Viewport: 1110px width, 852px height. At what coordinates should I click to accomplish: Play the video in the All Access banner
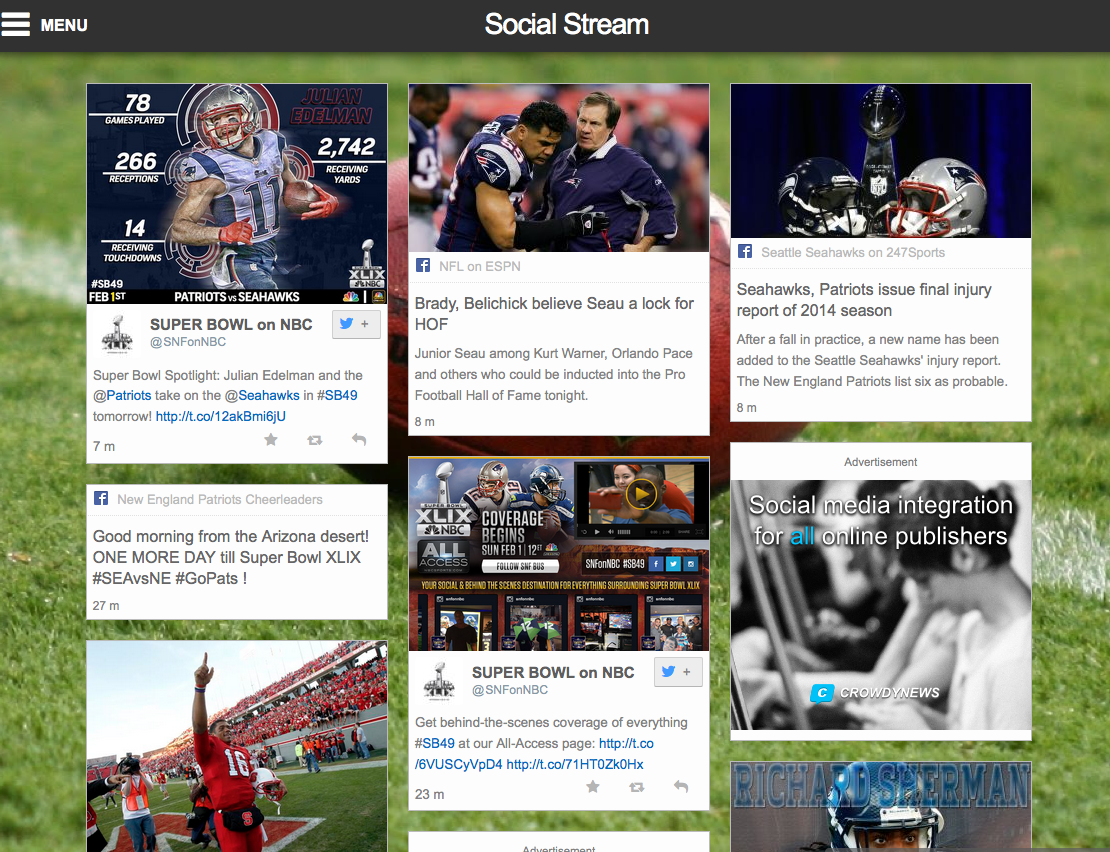point(641,494)
